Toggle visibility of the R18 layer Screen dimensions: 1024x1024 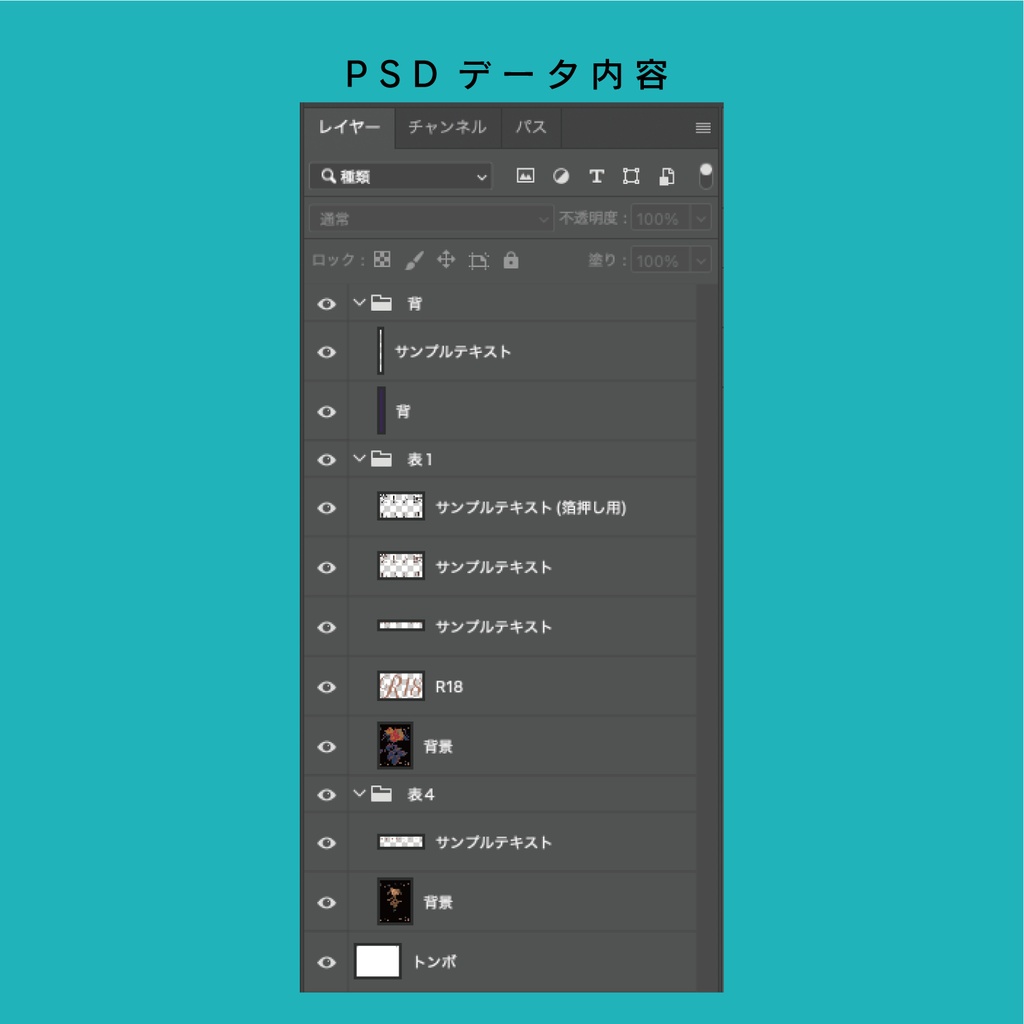coord(327,687)
